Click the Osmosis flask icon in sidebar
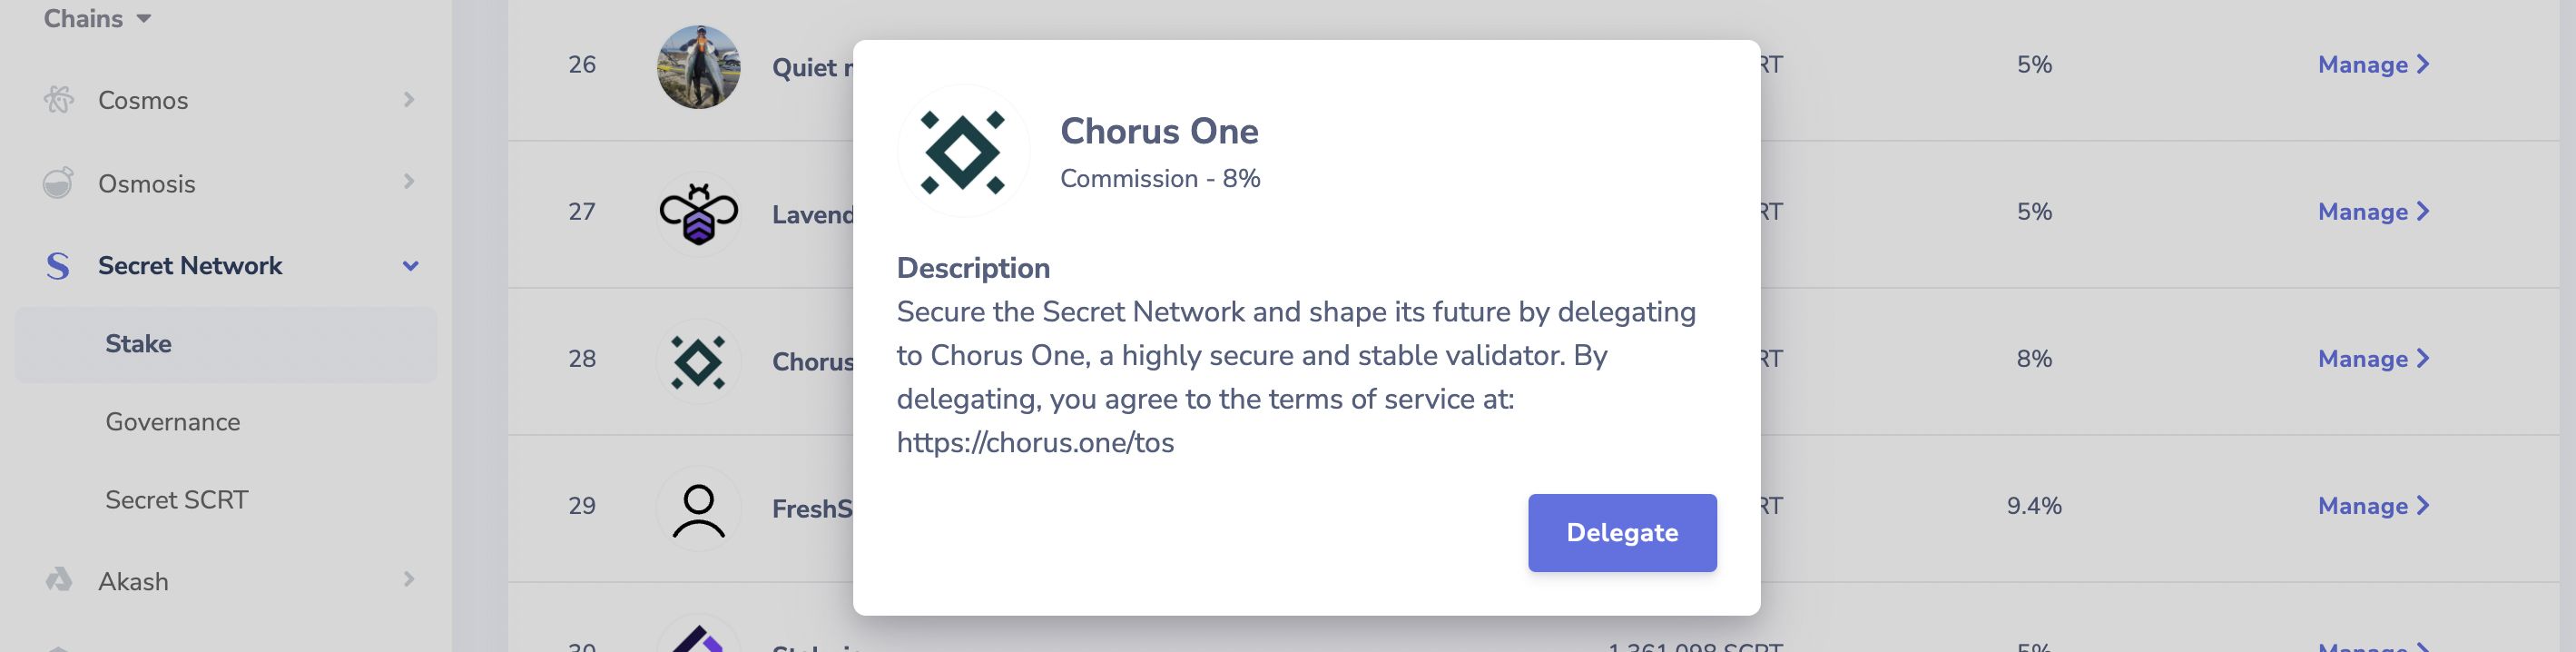Screen dimensions: 2576x652 click(x=58, y=183)
